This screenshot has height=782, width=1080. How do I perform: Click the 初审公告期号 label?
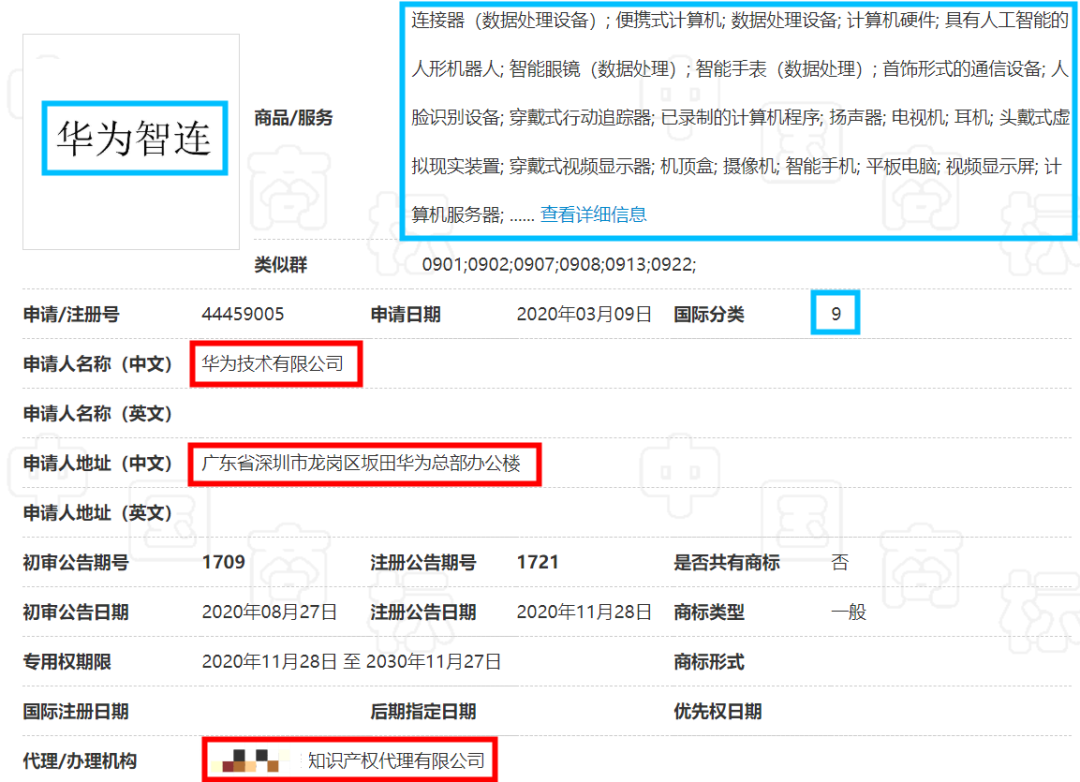click(x=76, y=562)
